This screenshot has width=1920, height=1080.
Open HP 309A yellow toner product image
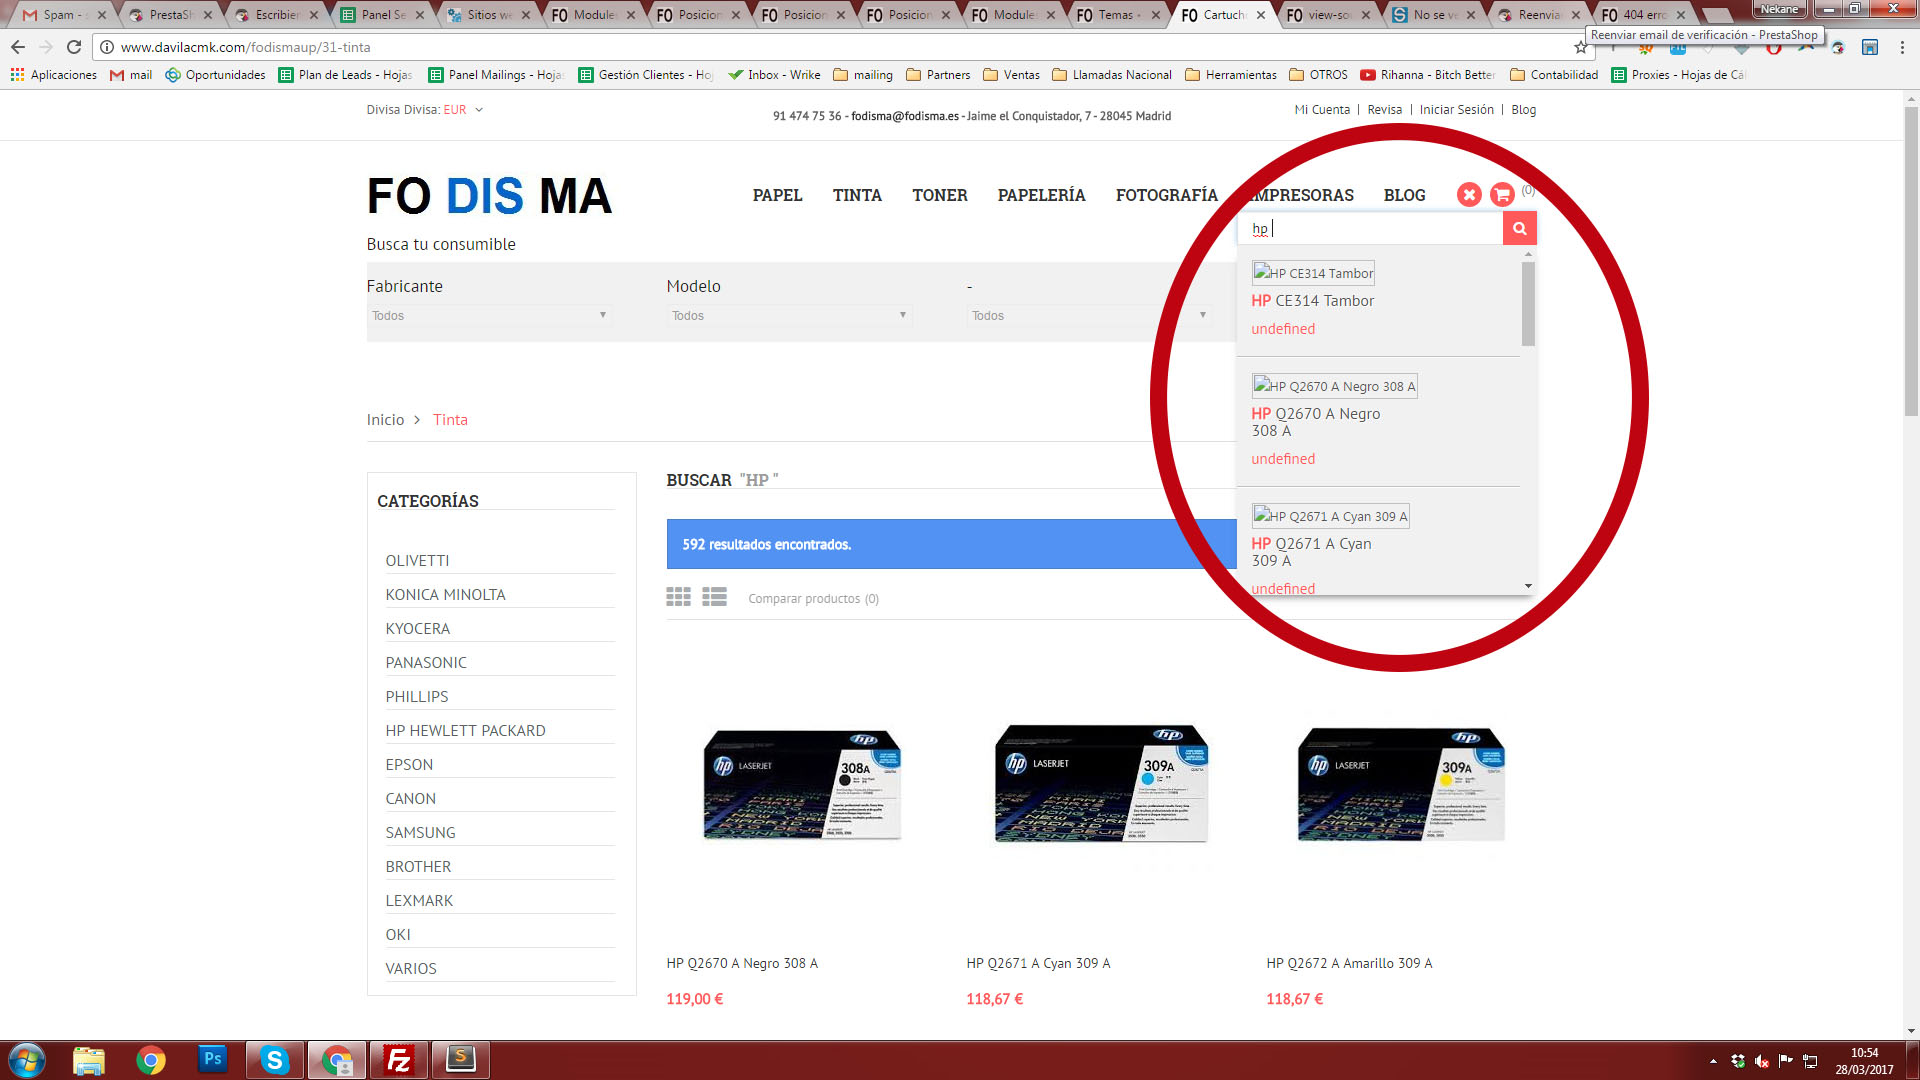1401,784
